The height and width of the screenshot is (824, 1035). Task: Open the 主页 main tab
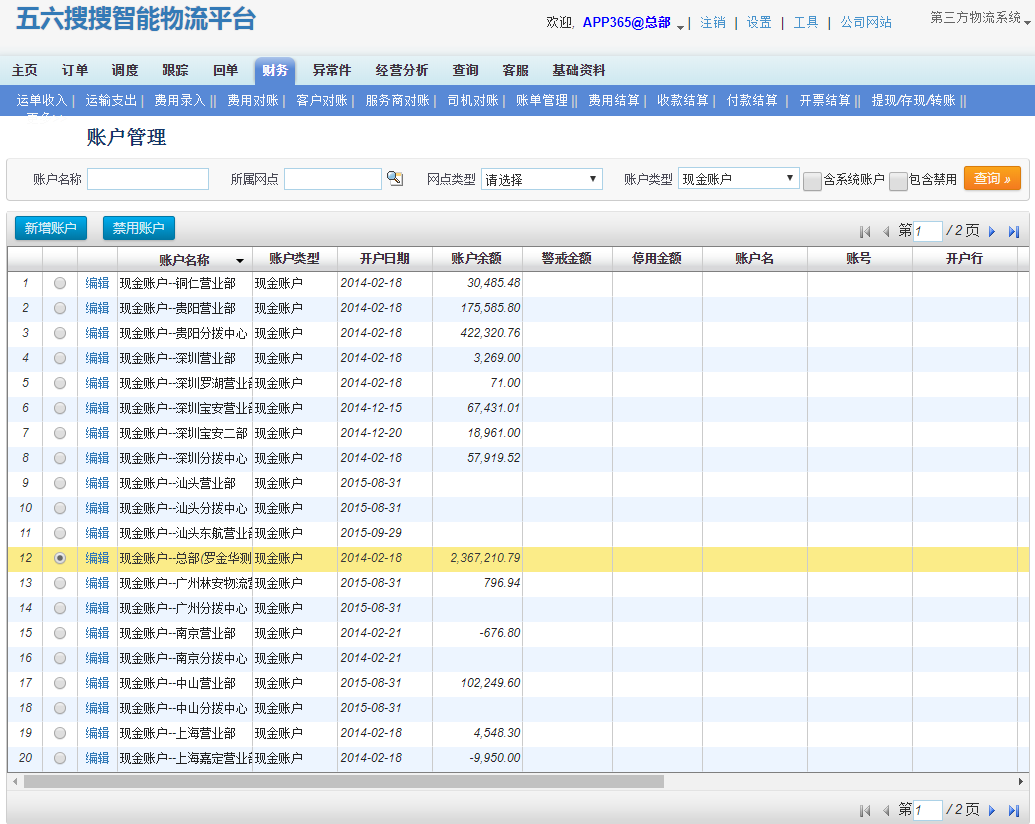tap(24, 71)
